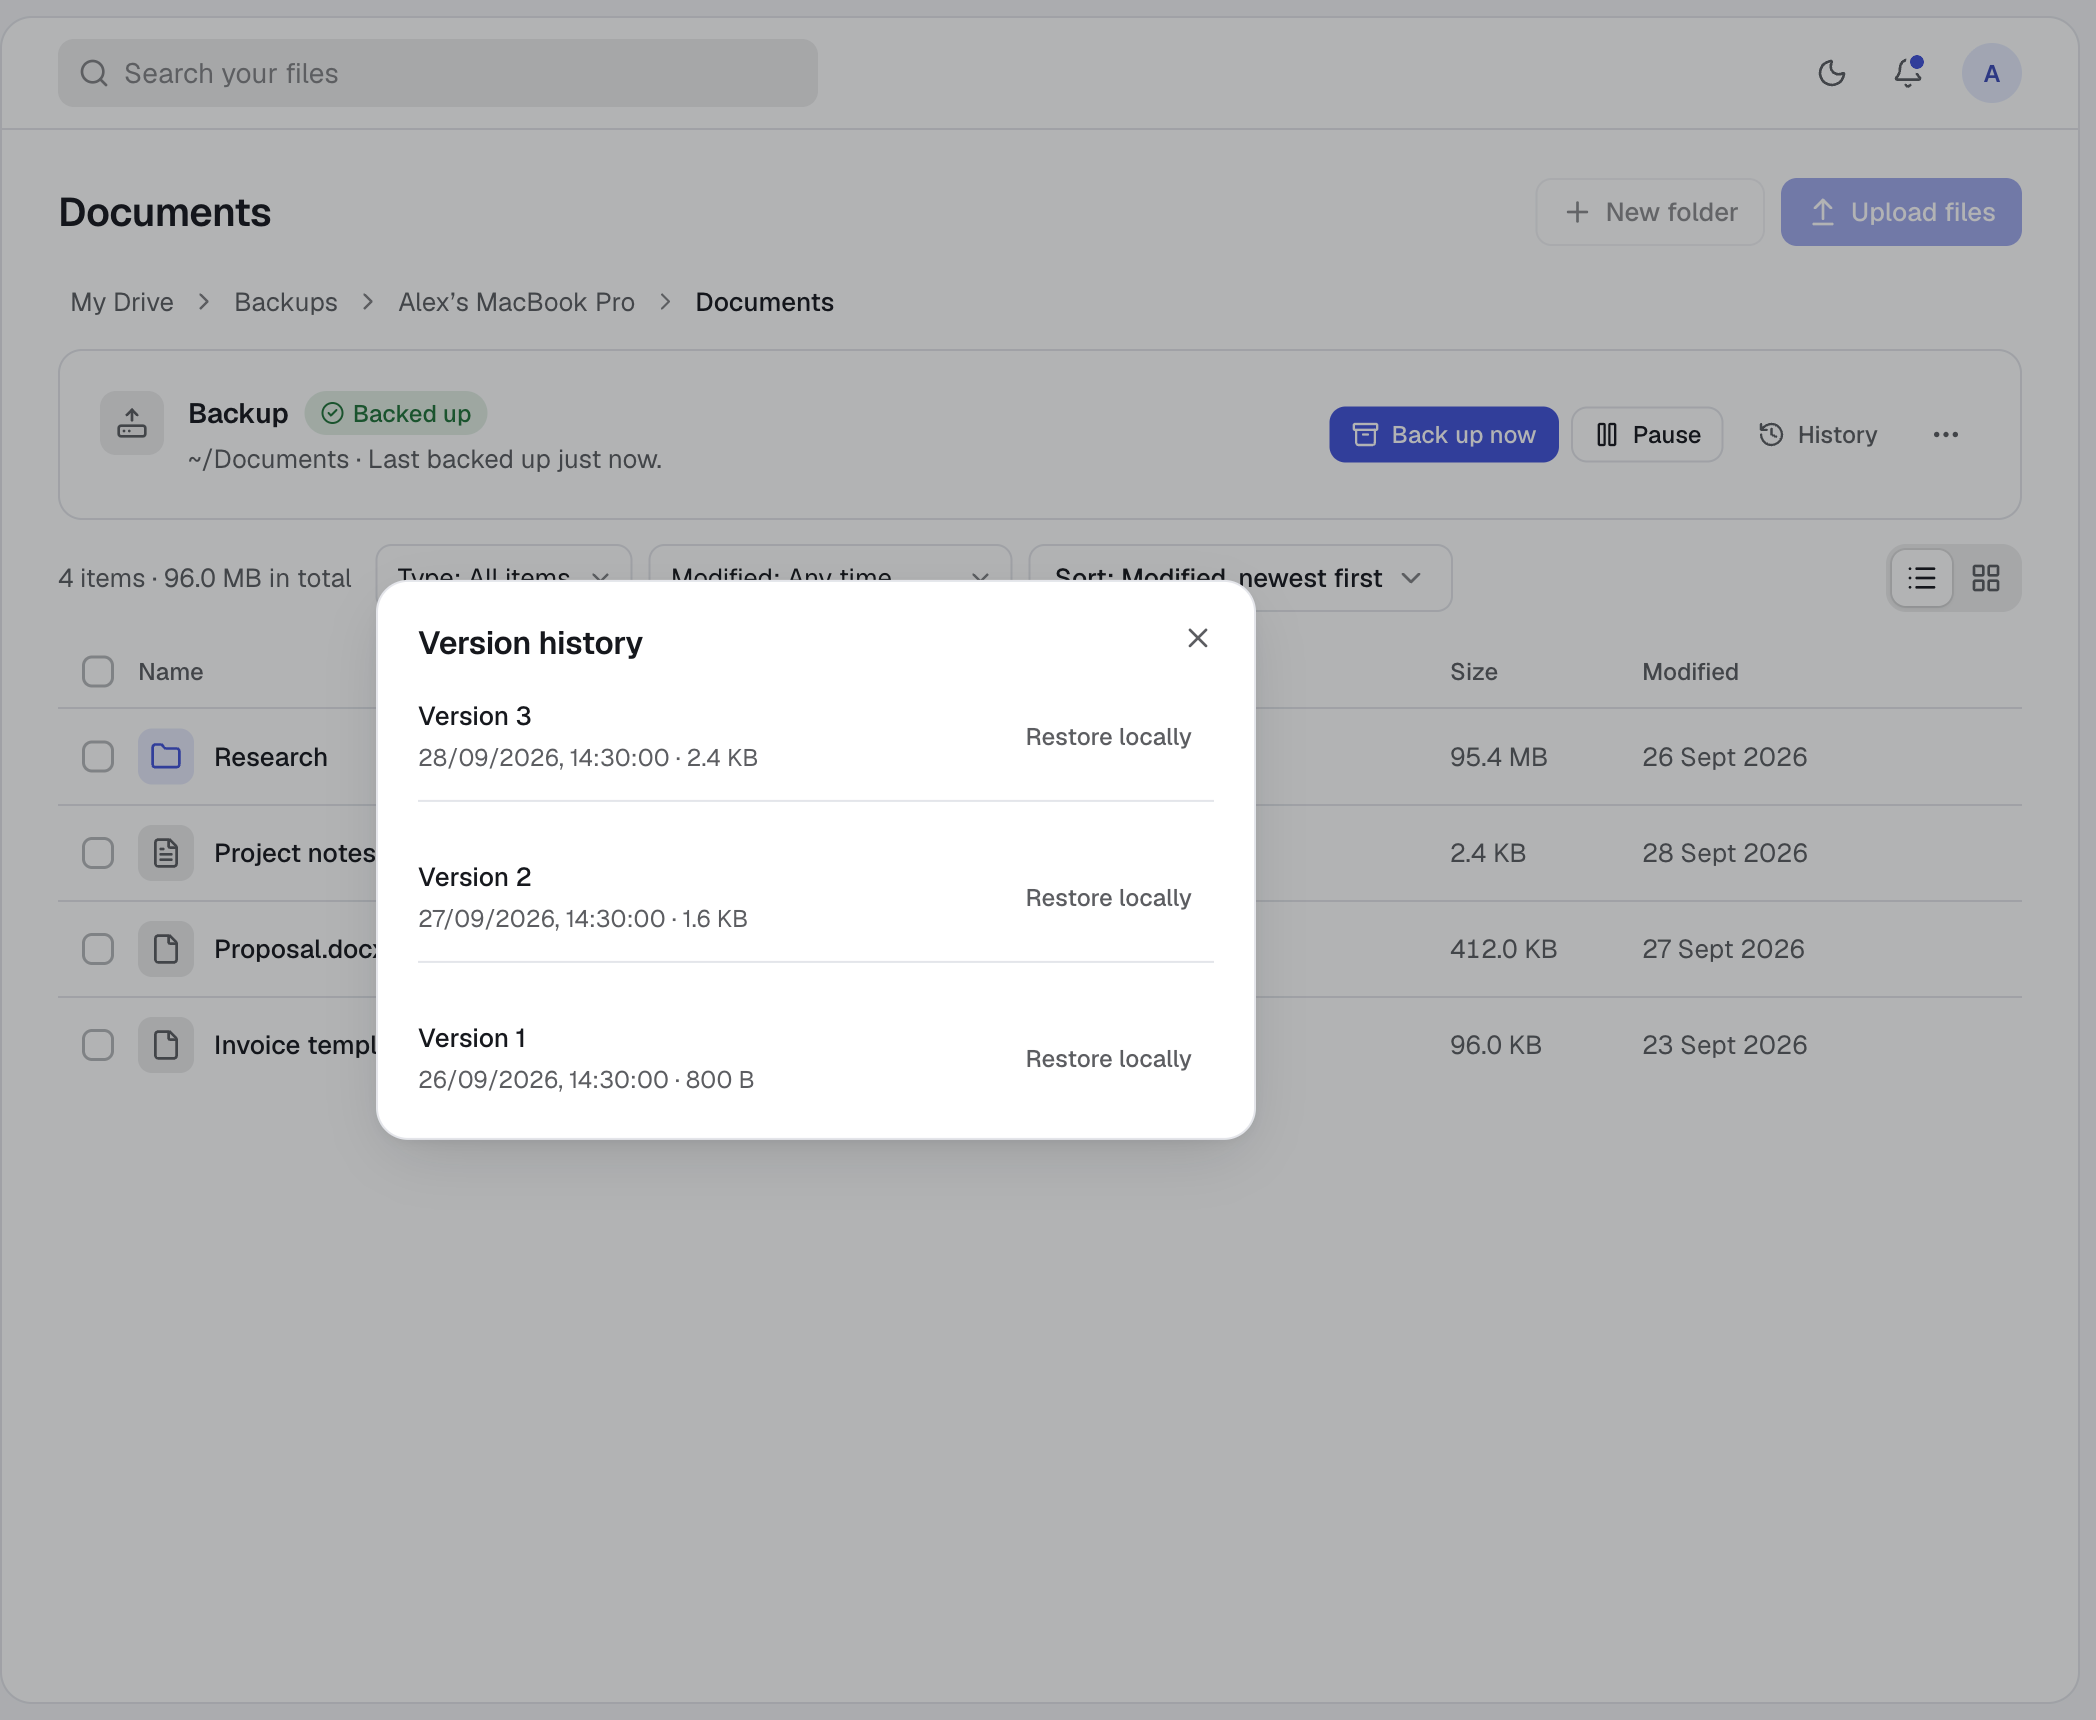Select the Research folder checkbox
This screenshot has height=1720, width=2096.
click(98, 757)
